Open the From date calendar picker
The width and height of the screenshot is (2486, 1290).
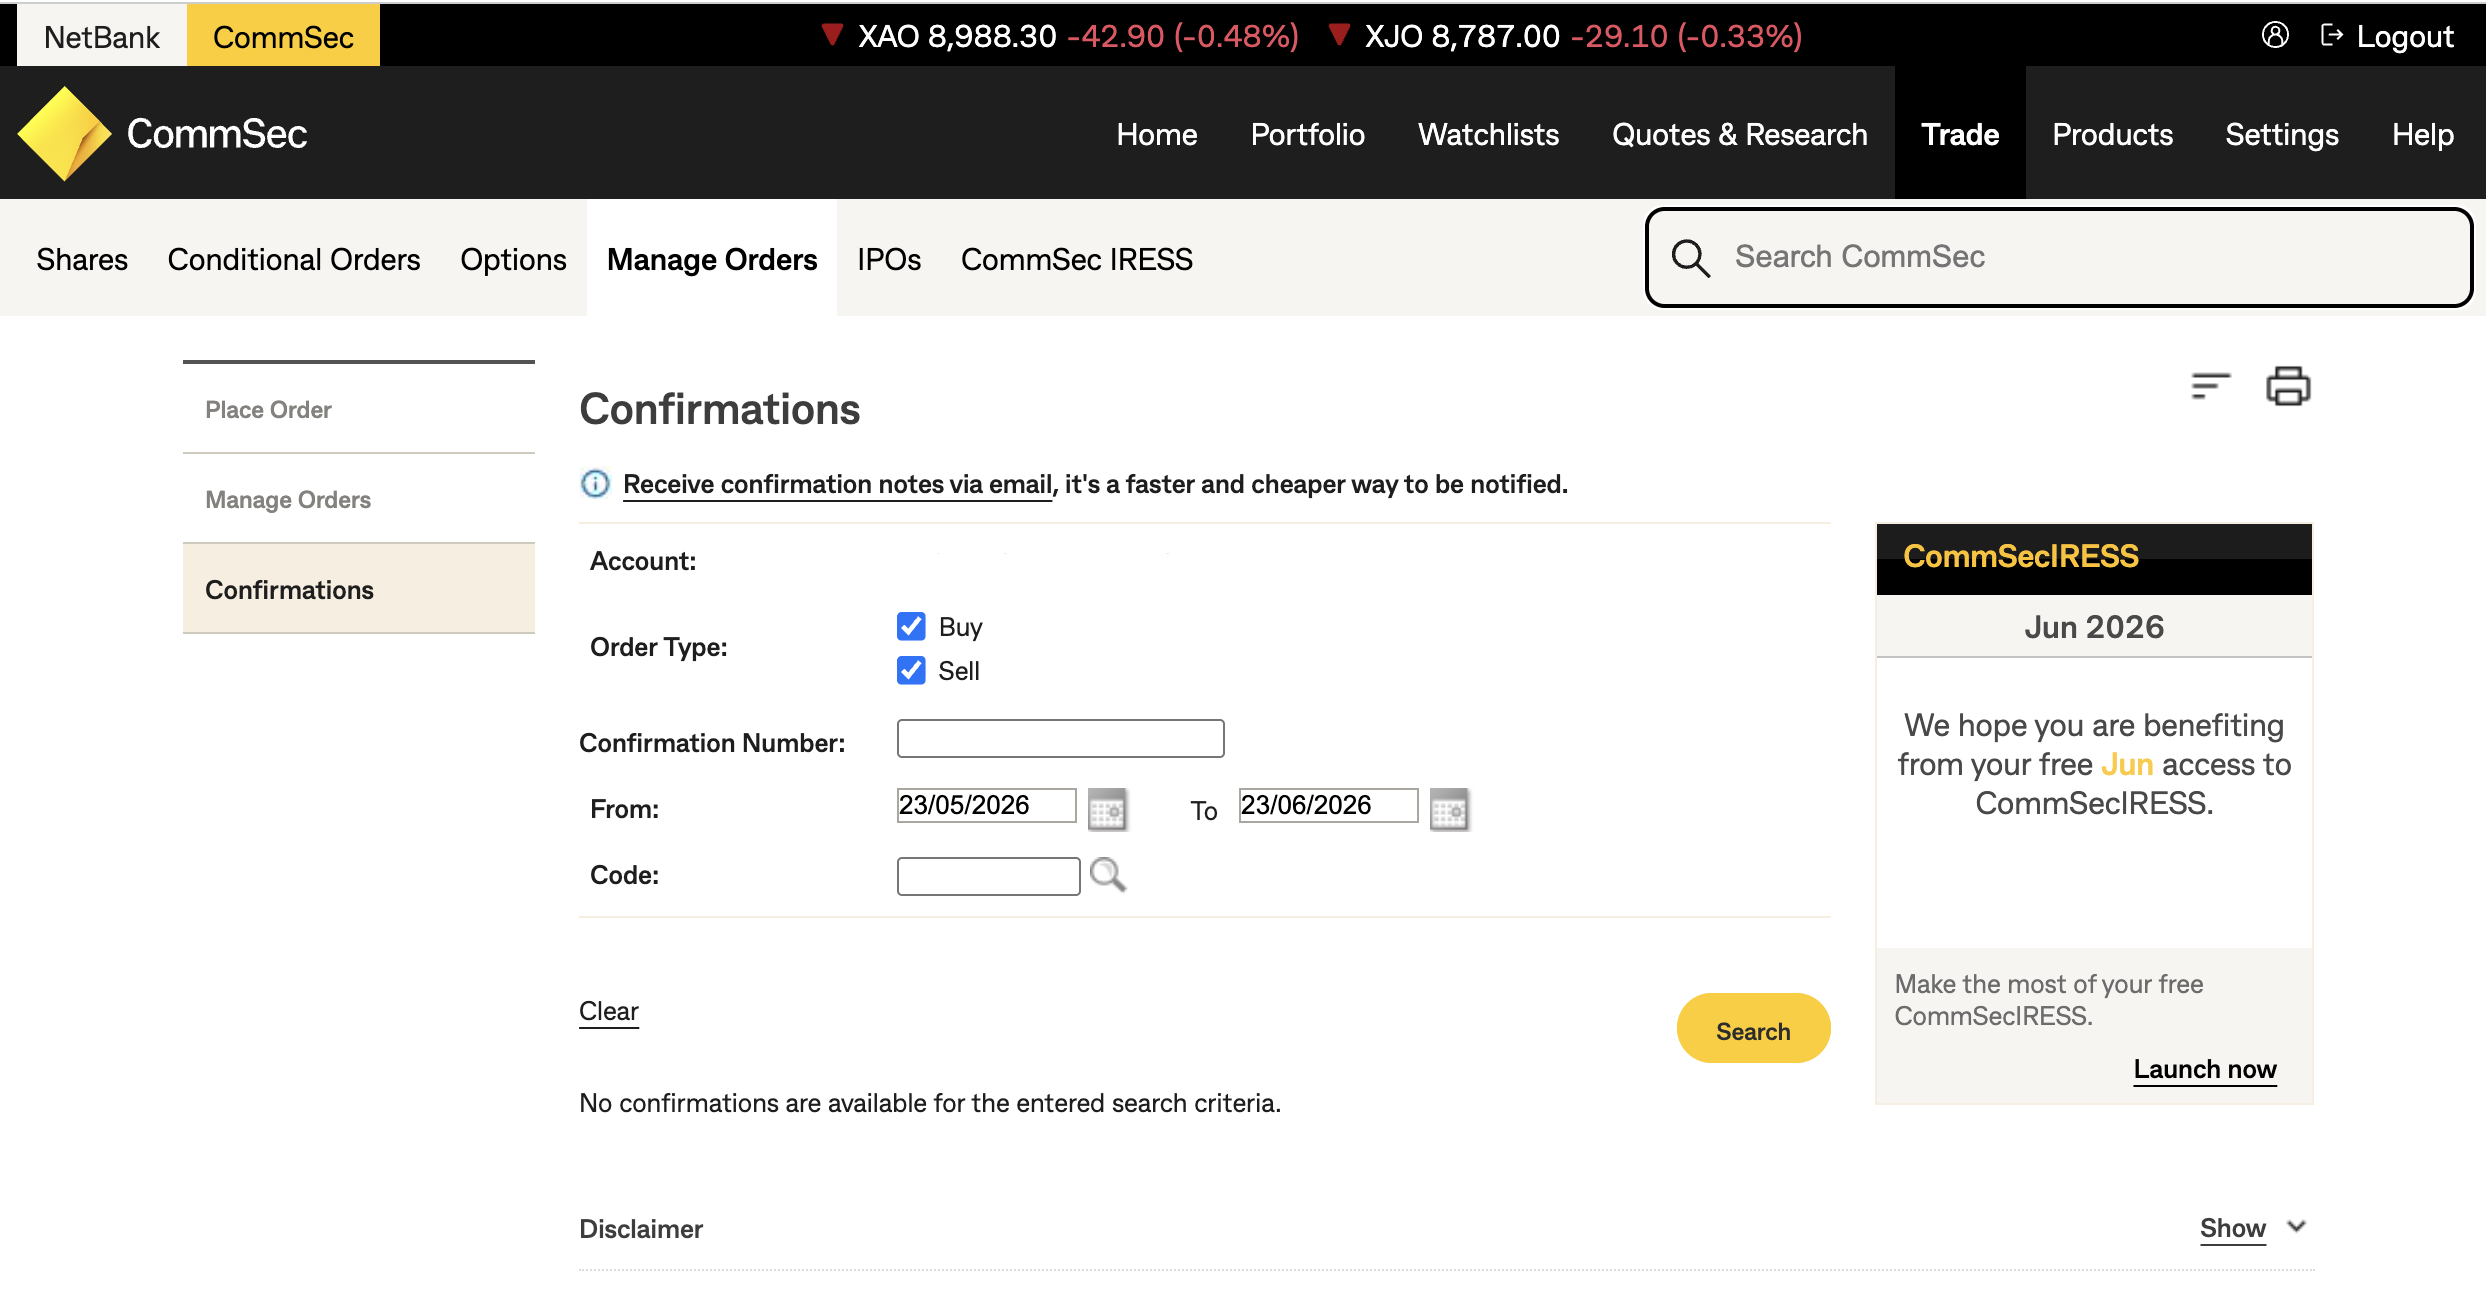click(1107, 809)
